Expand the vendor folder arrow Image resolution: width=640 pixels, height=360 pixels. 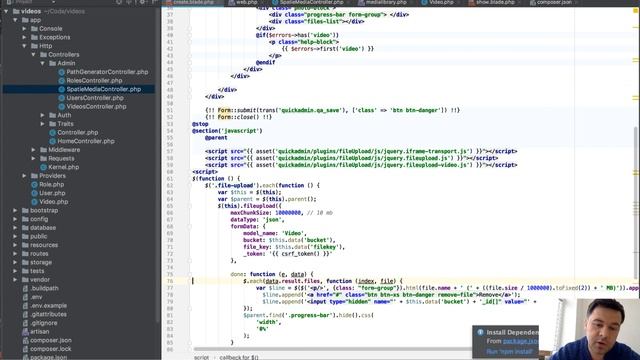click(x=16, y=280)
